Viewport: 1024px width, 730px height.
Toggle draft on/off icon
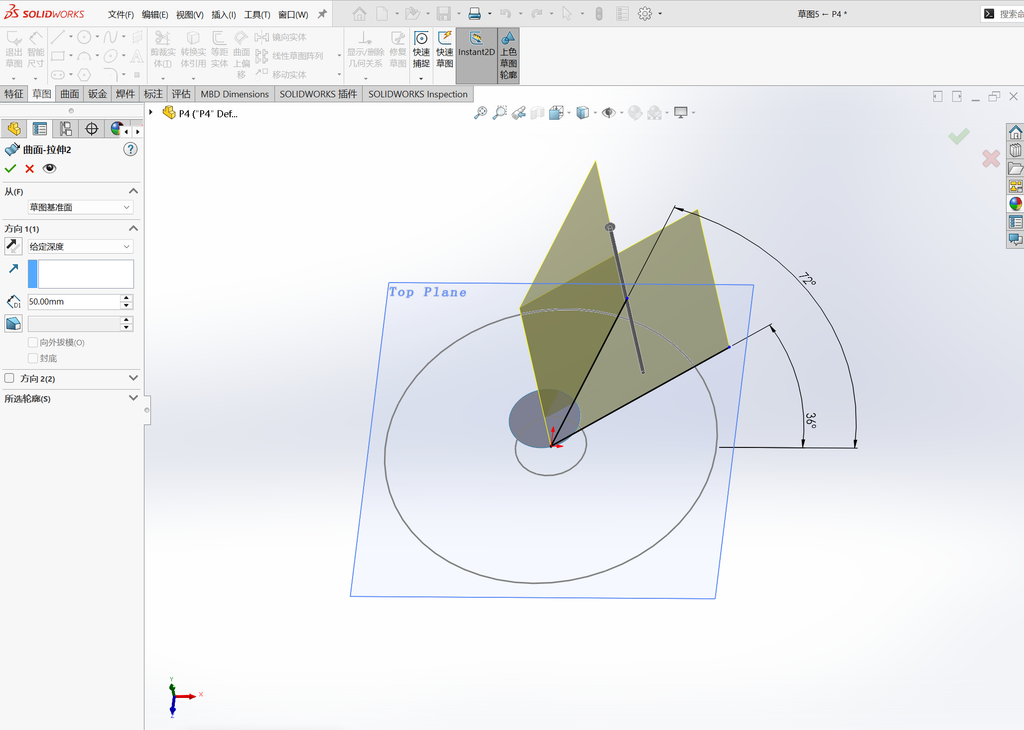[x=13, y=323]
